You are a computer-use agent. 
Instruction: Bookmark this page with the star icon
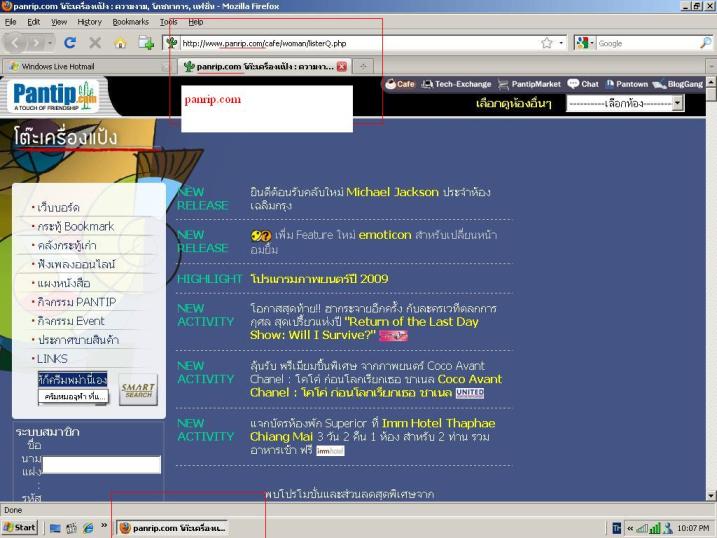[546, 43]
